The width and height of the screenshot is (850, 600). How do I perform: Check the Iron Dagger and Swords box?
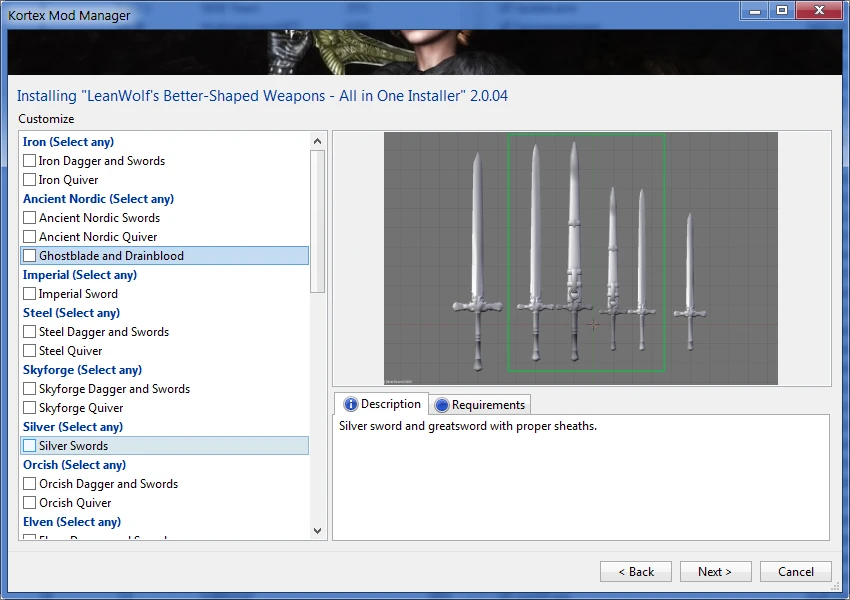point(30,161)
